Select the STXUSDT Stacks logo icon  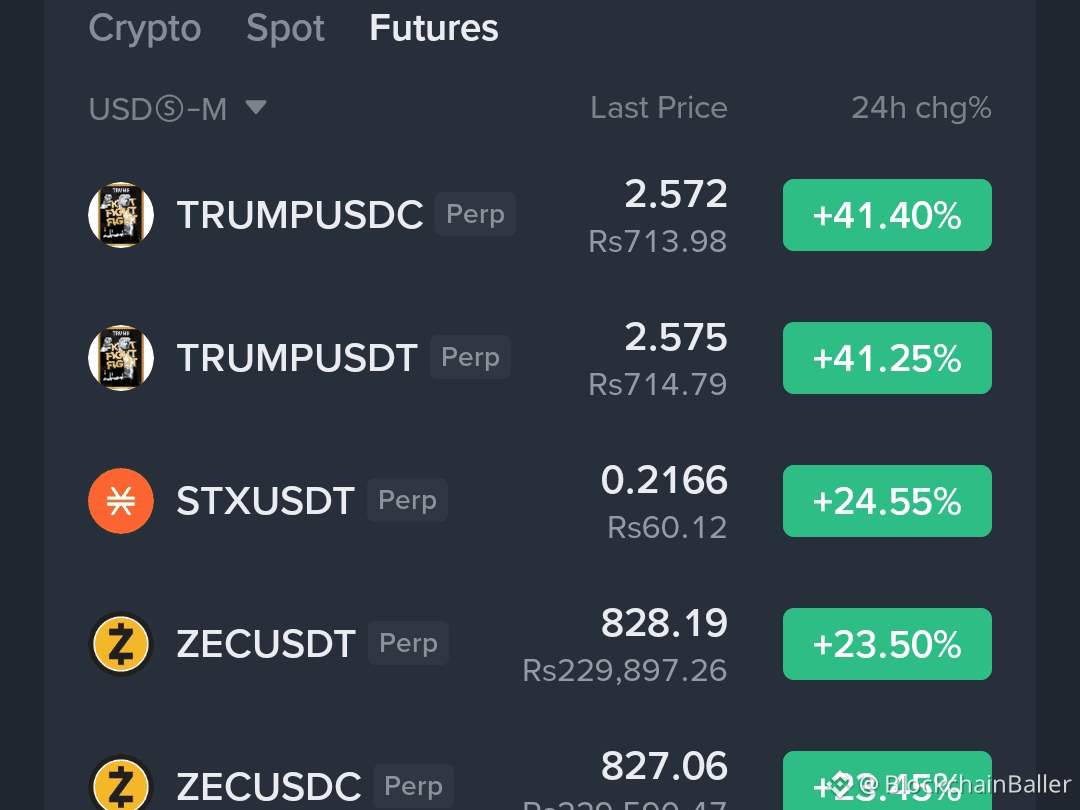click(x=121, y=501)
